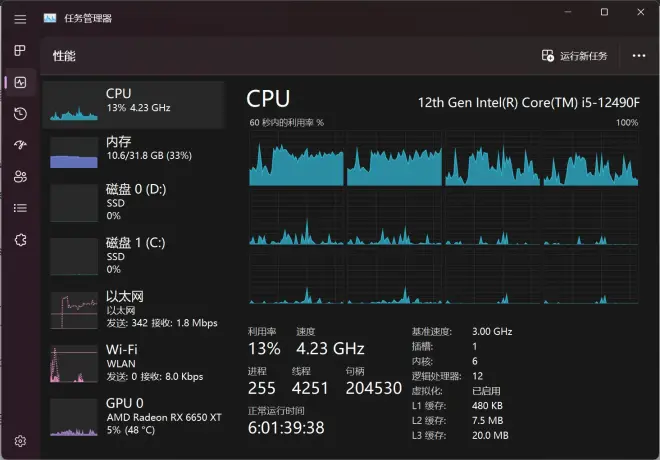Open Task Manager settings gear
660x460 pixels.
(20, 441)
